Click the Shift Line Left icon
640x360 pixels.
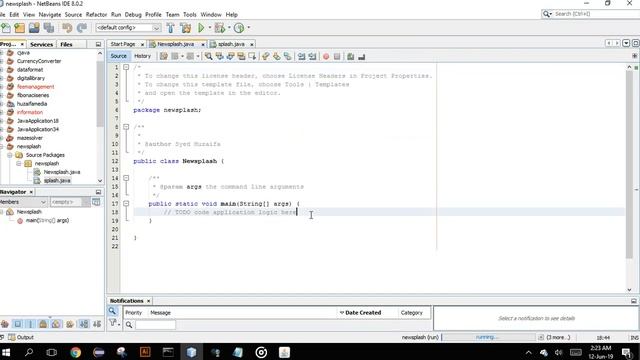tap(302, 56)
